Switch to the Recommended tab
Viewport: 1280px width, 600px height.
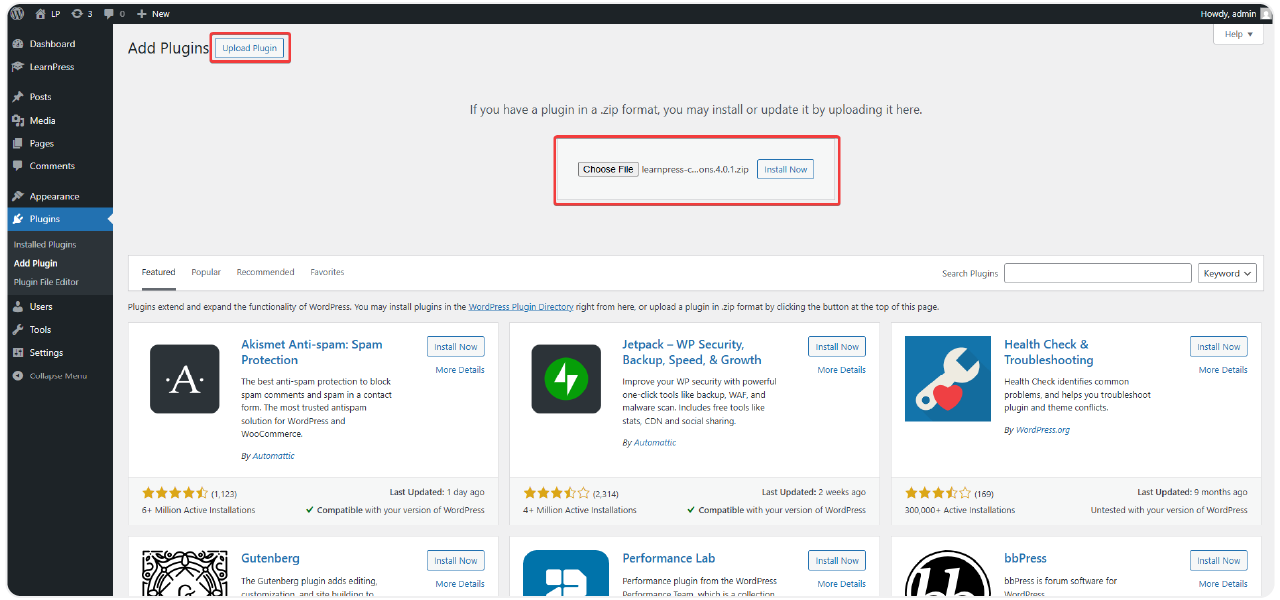266,272
